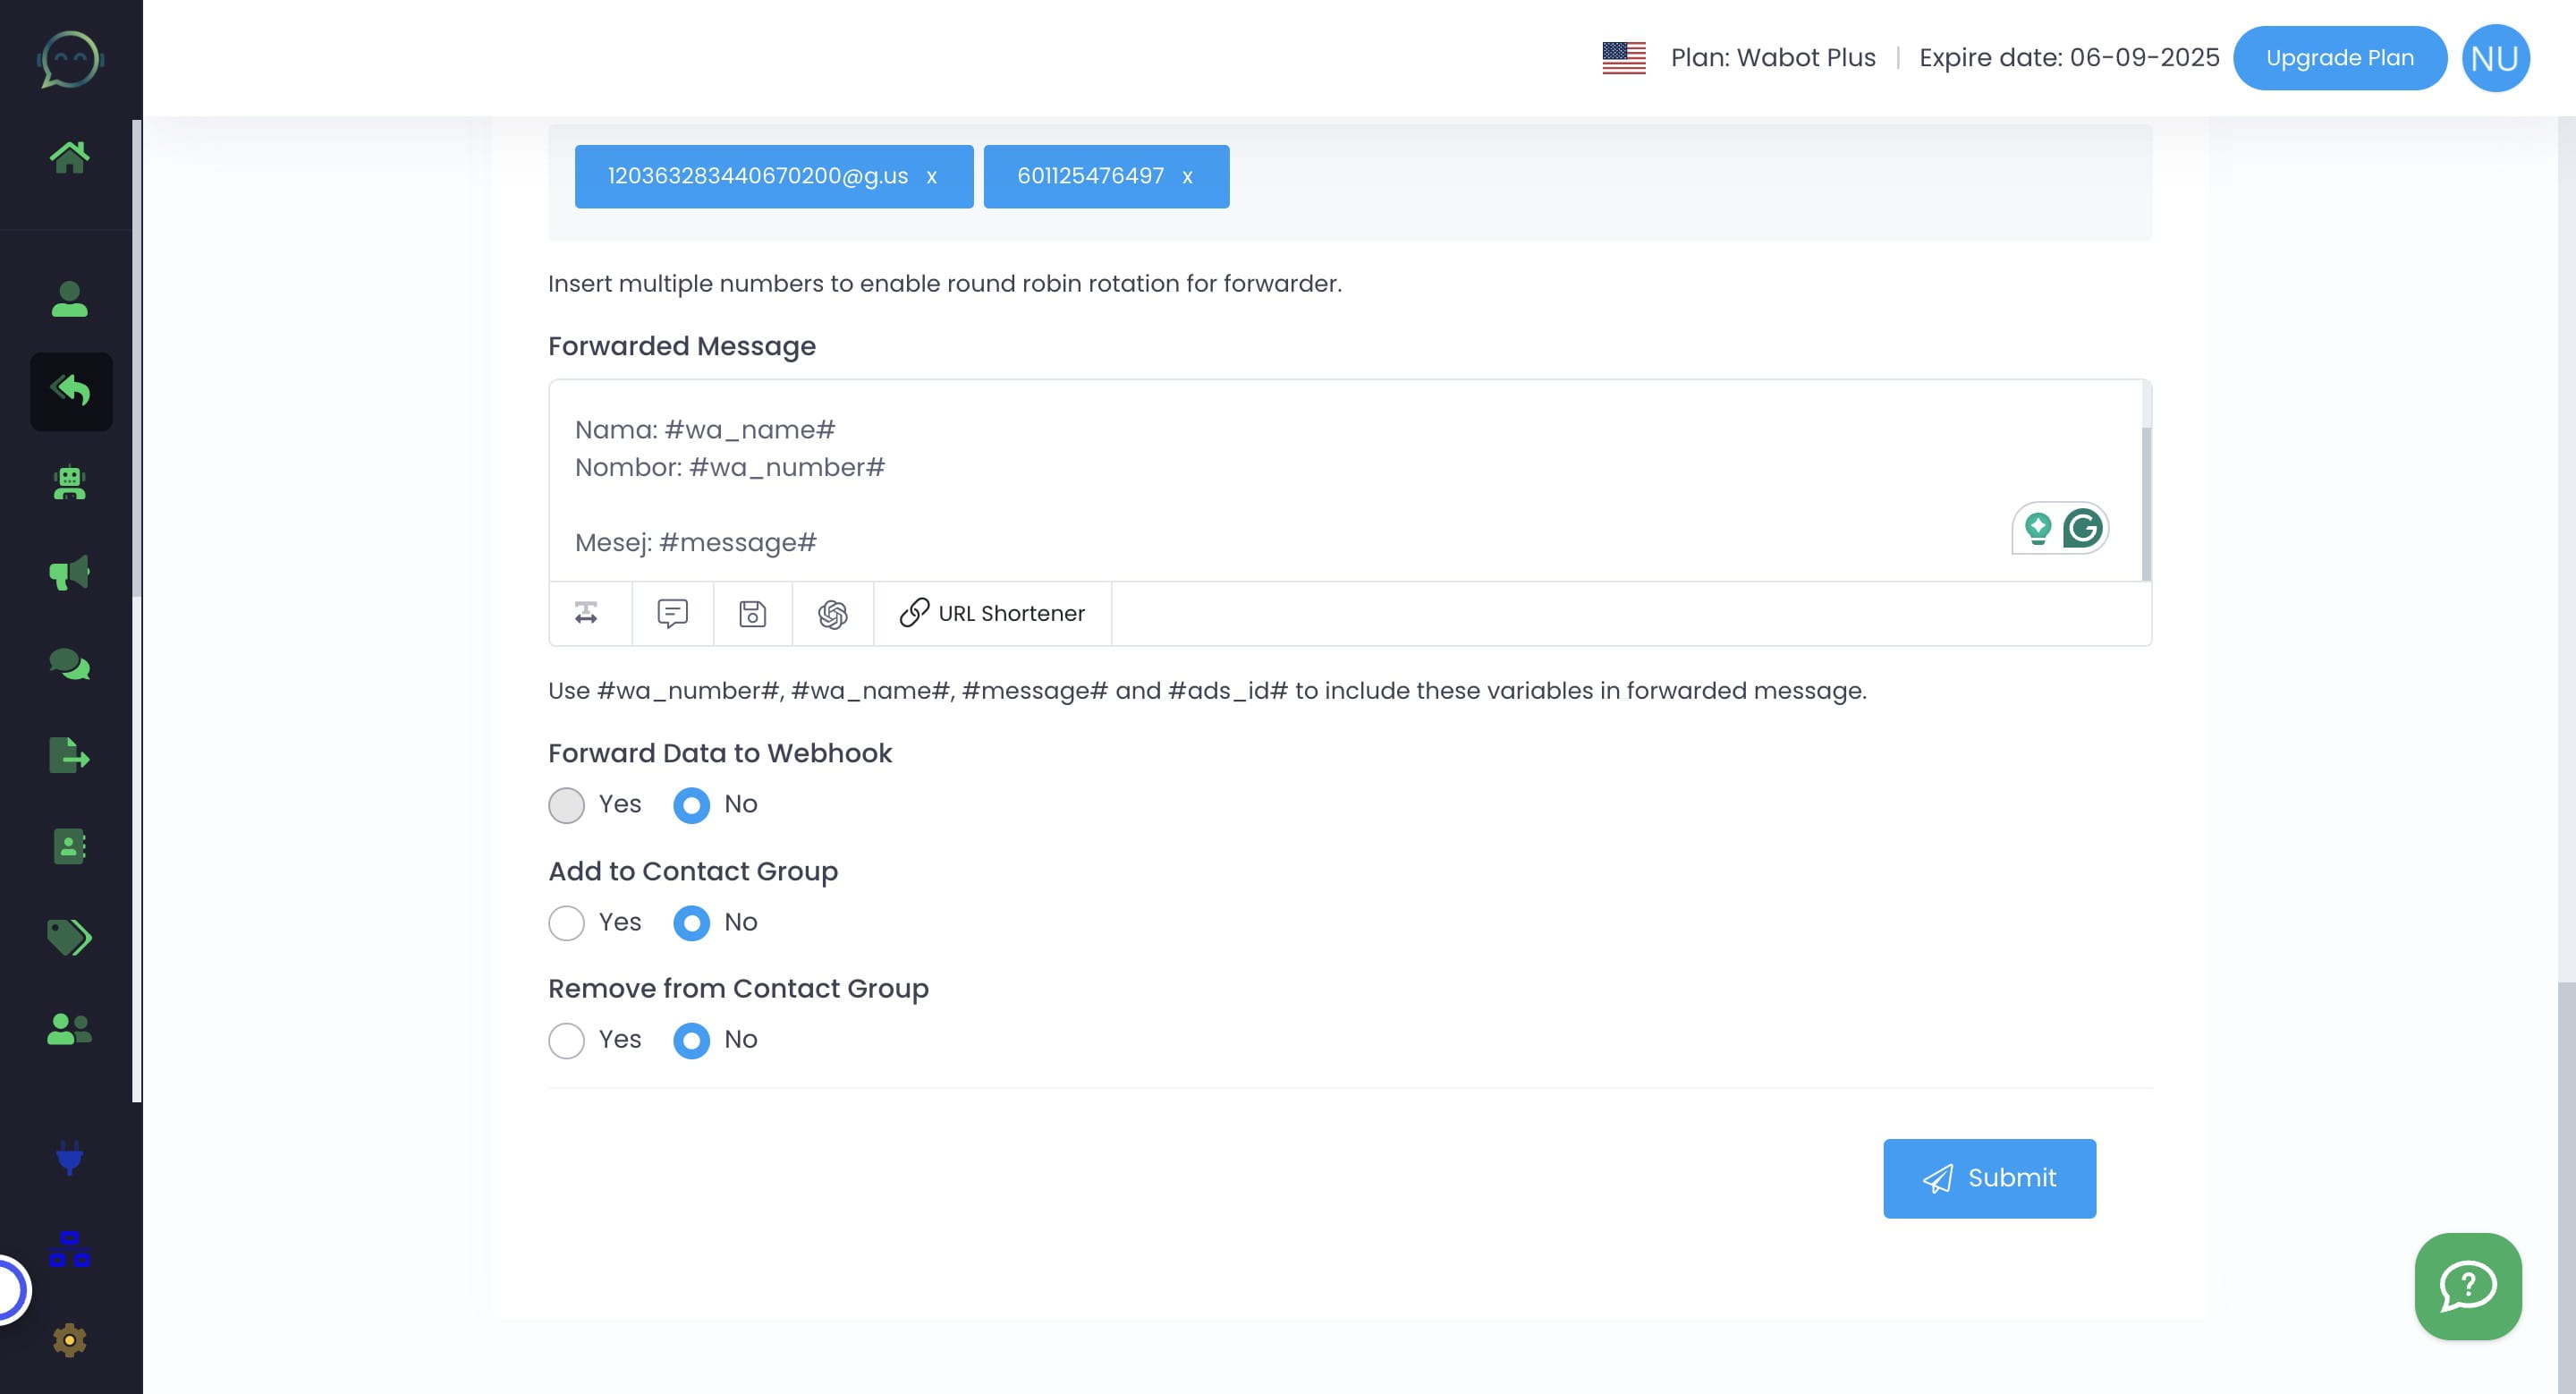
Task: Click the Grammarly icon in the message box
Action: tap(2082, 528)
